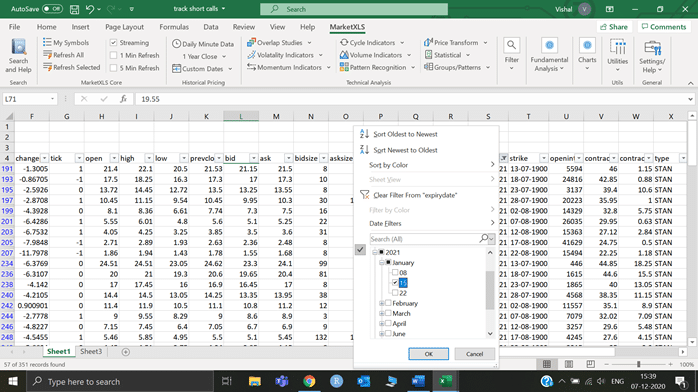The width and height of the screenshot is (698, 392).
Task: Undo the last action
Action: [x=90, y=9]
